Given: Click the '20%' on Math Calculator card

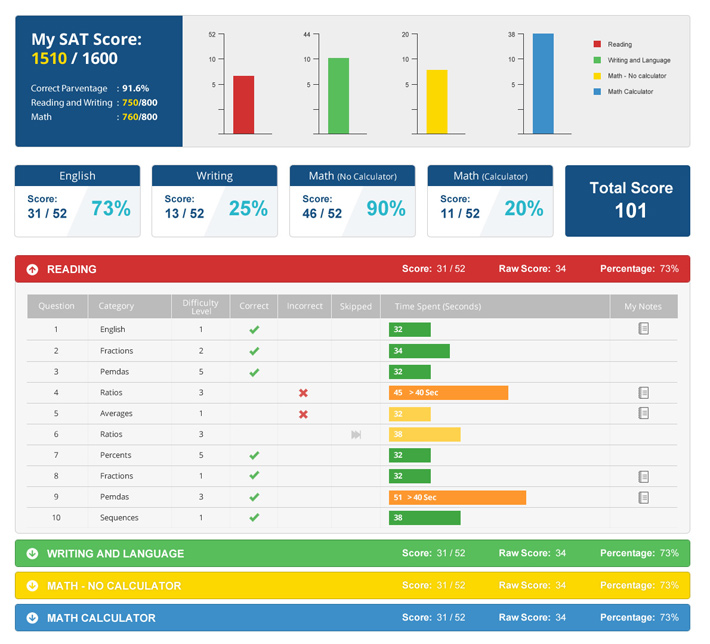Looking at the screenshot, I should tap(524, 209).
